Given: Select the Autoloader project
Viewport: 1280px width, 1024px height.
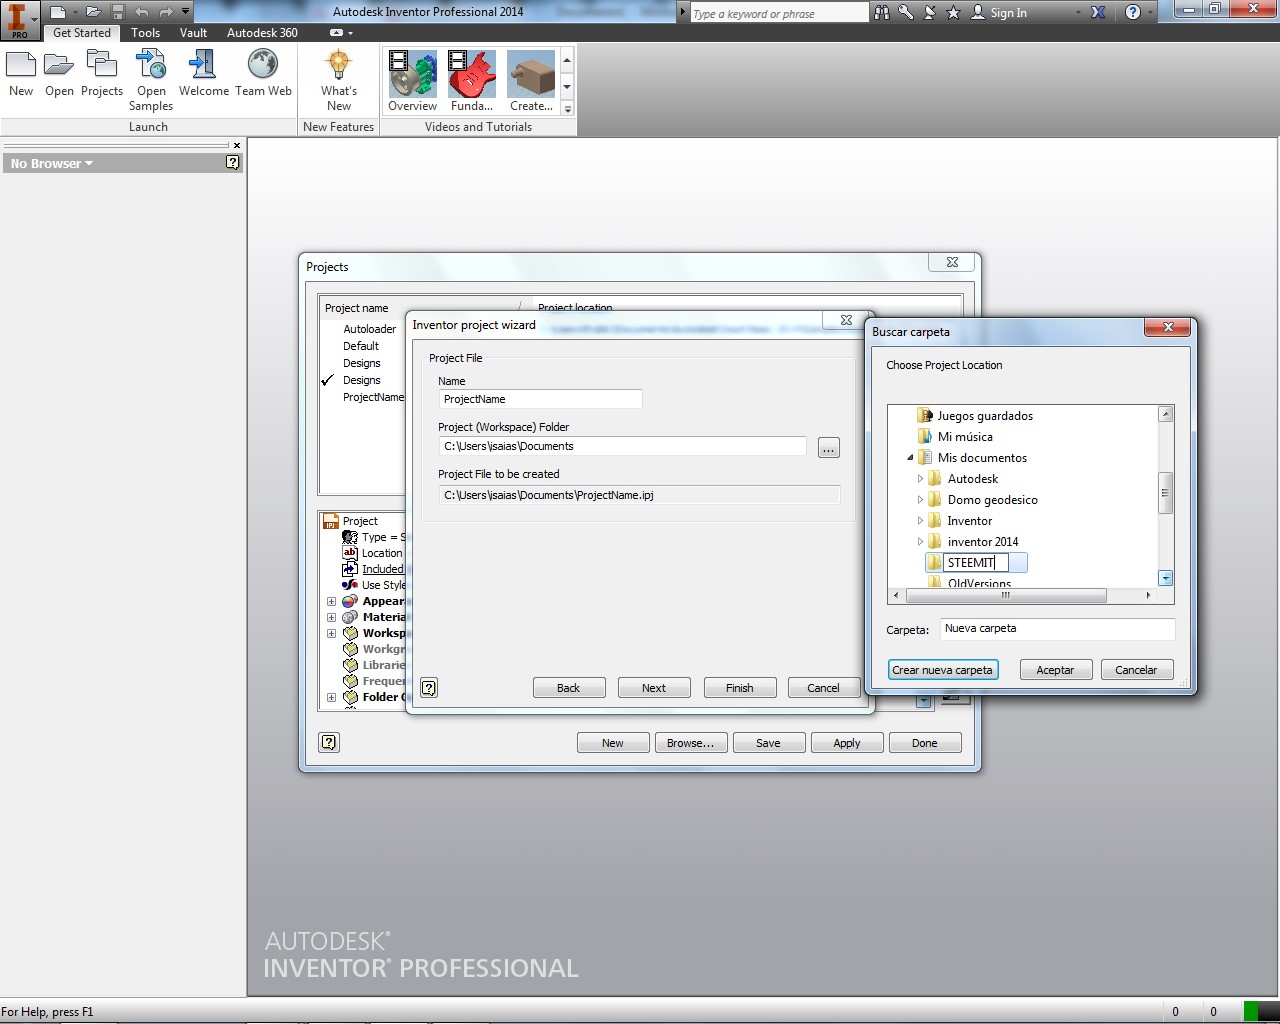Looking at the screenshot, I should coord(370,329).
